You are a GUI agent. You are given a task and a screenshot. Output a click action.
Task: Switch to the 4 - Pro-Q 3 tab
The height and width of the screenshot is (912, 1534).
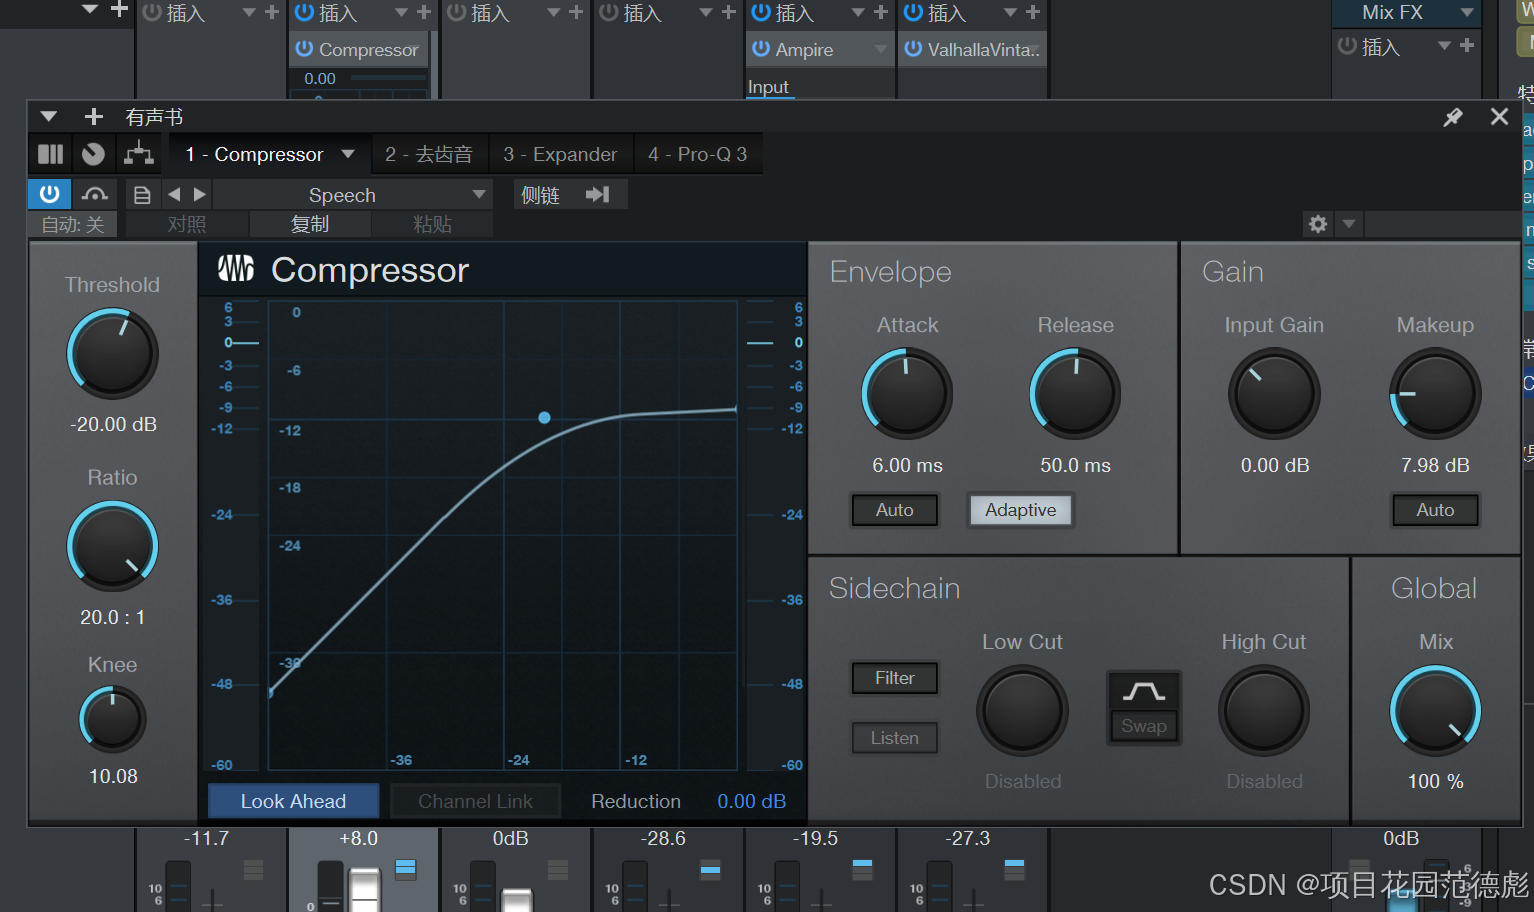pyautogui.click(x=698, y=154)
